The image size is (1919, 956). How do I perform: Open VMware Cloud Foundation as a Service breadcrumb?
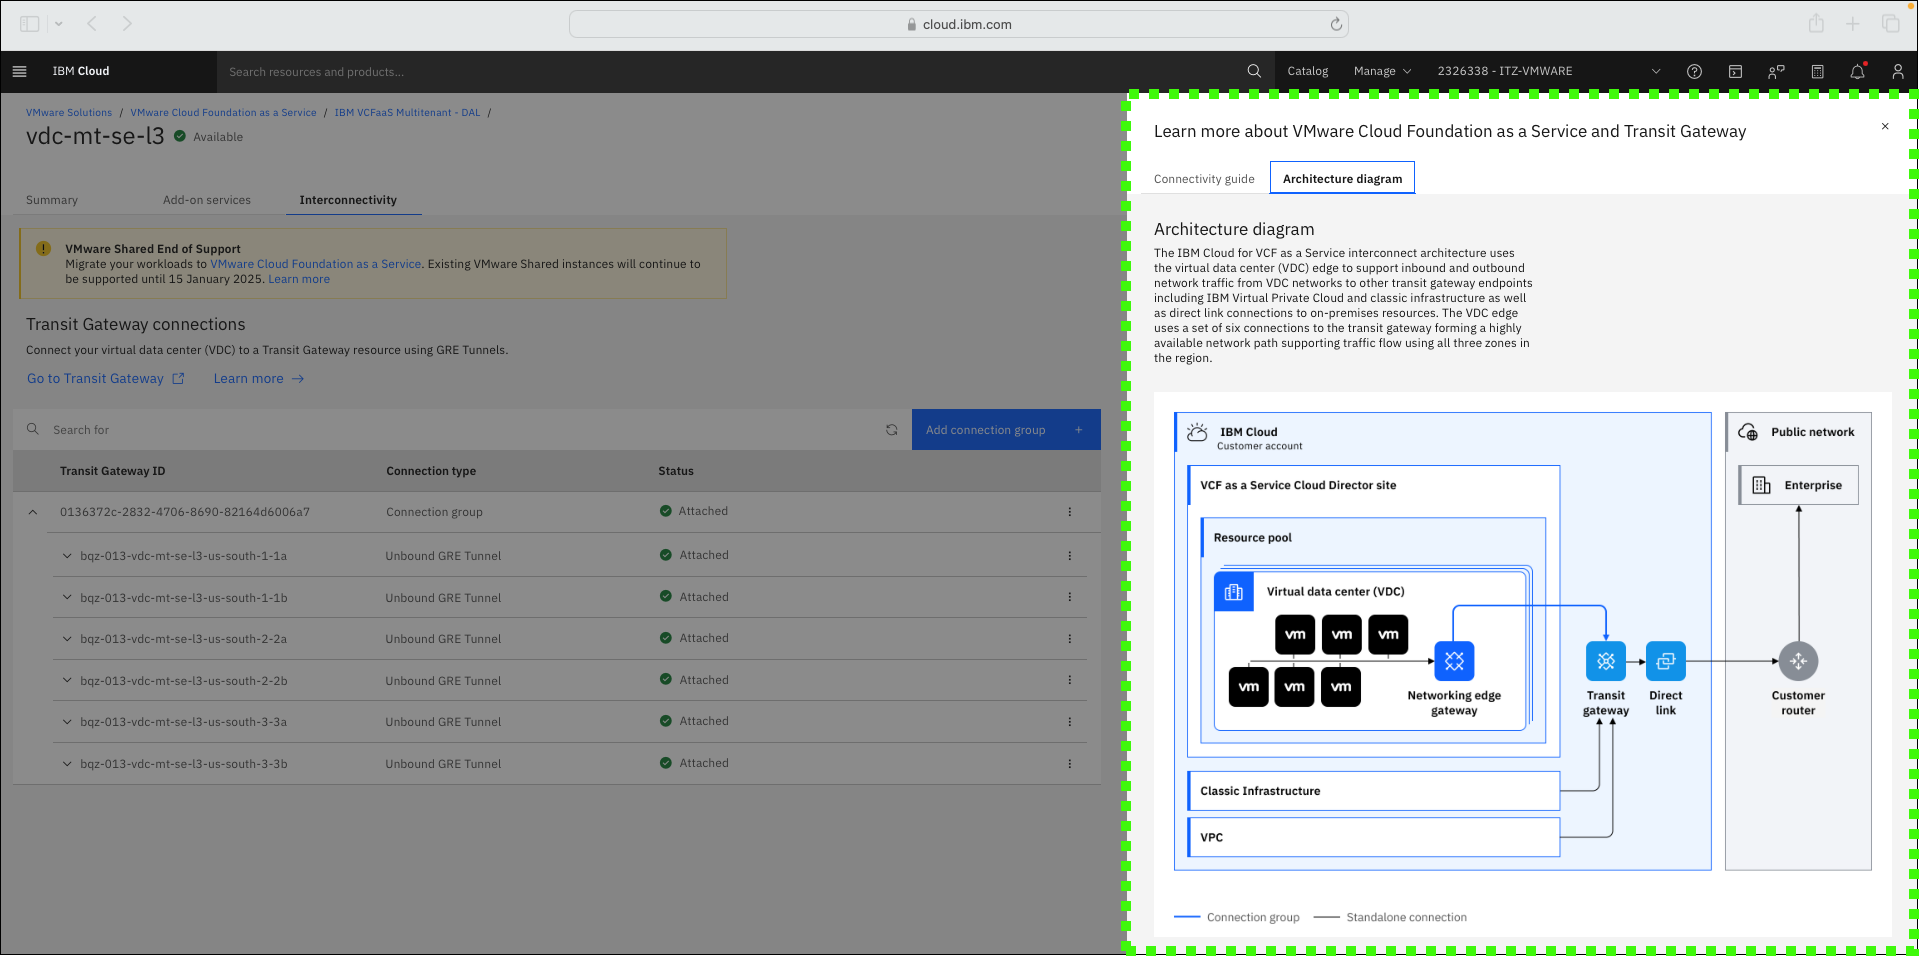coord(223,113)
